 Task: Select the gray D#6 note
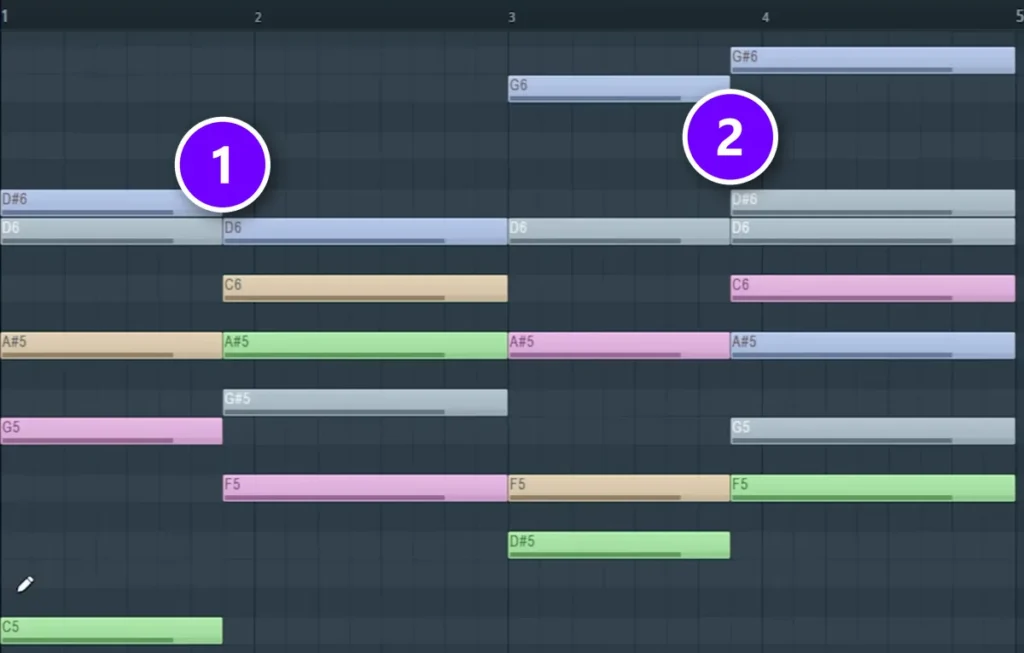pyautogui.click(x=872, y=203)
